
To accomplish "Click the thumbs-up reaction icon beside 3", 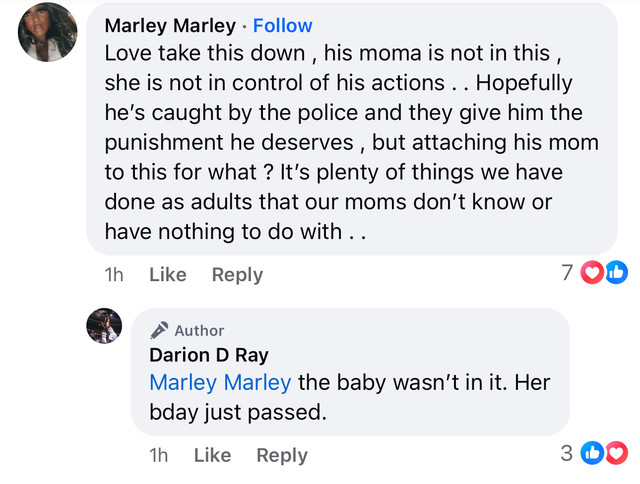I will point(592,454).
